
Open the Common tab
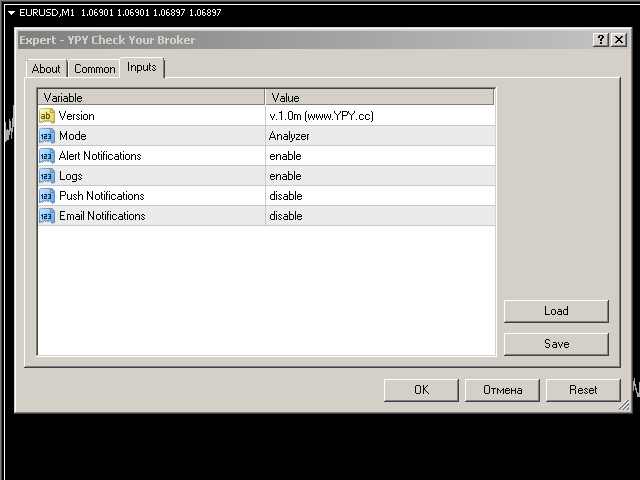[94, 69]
